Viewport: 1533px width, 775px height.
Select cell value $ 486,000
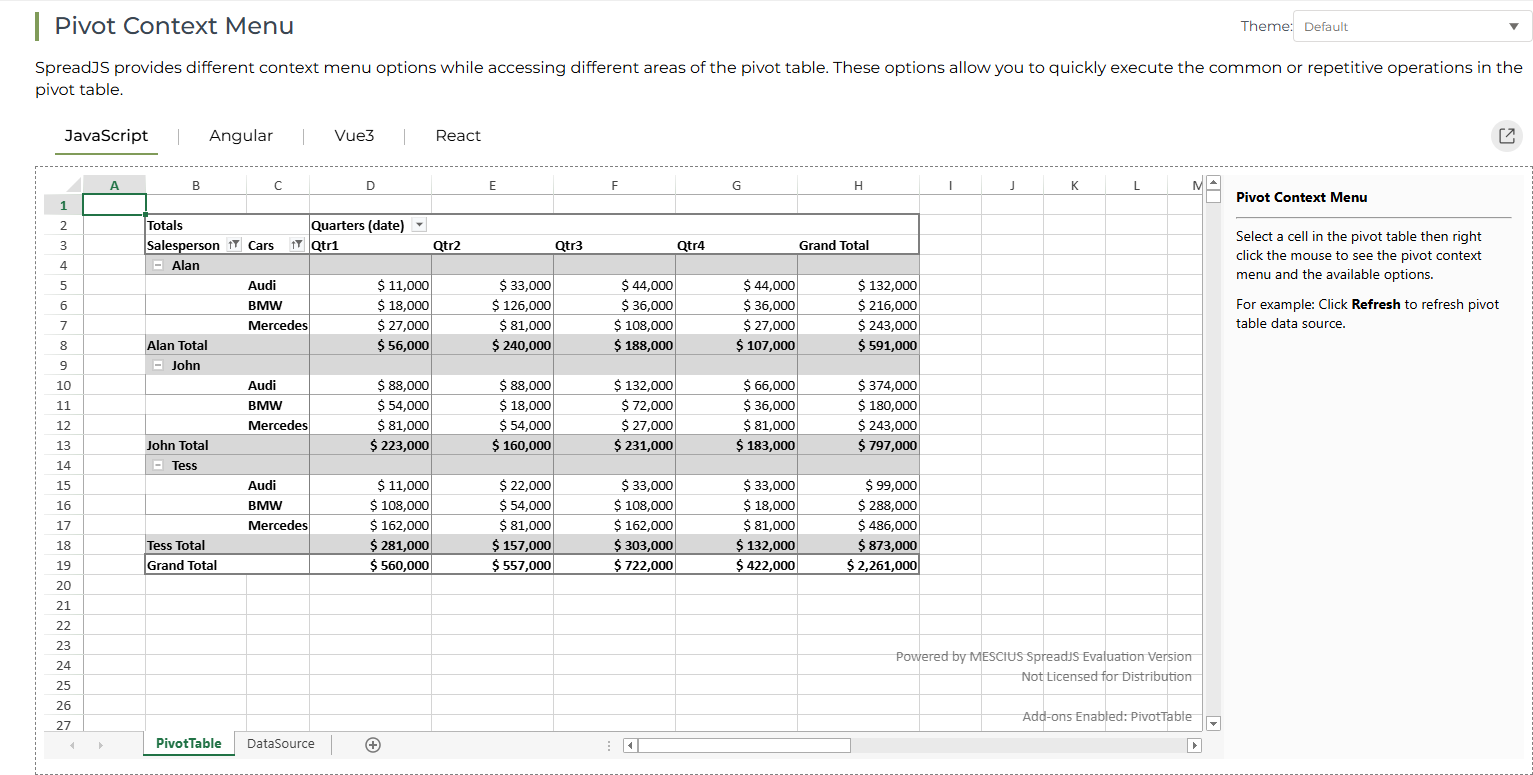pyautogui.click(x=858, y=525)
